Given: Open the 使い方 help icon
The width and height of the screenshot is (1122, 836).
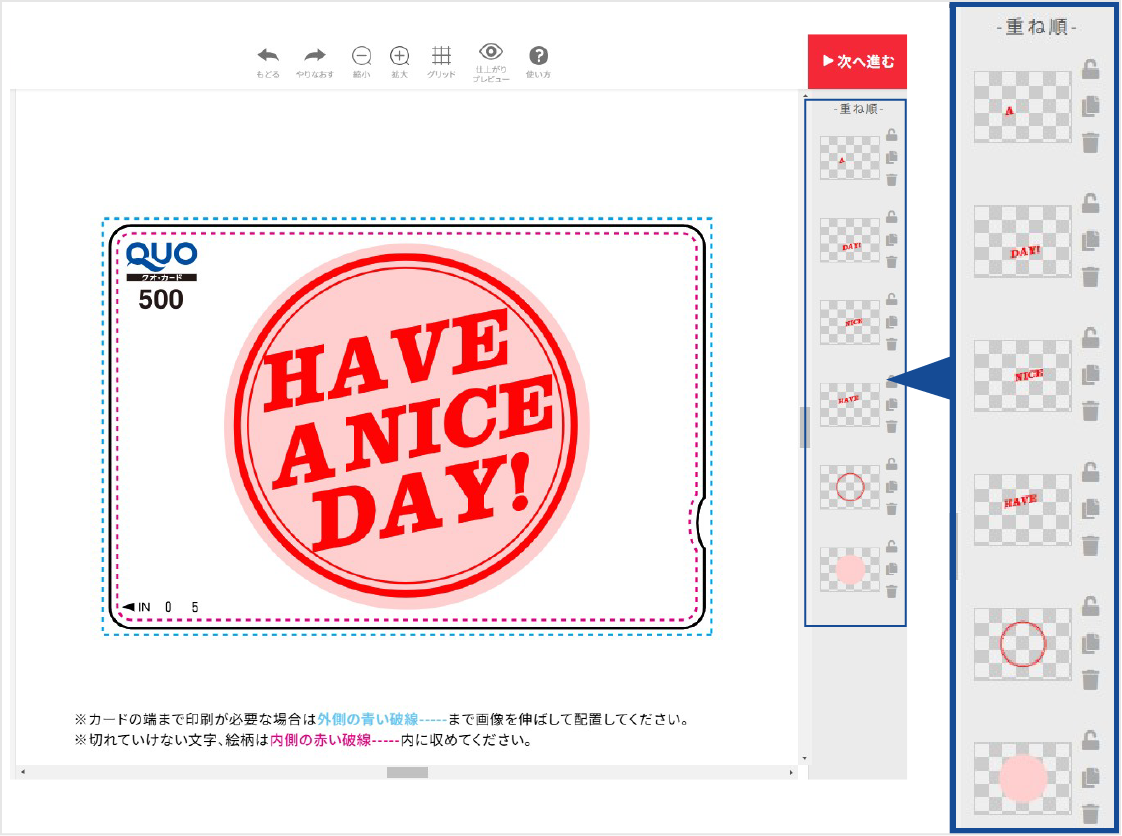Looking at the screenshot, I should 539,56.
